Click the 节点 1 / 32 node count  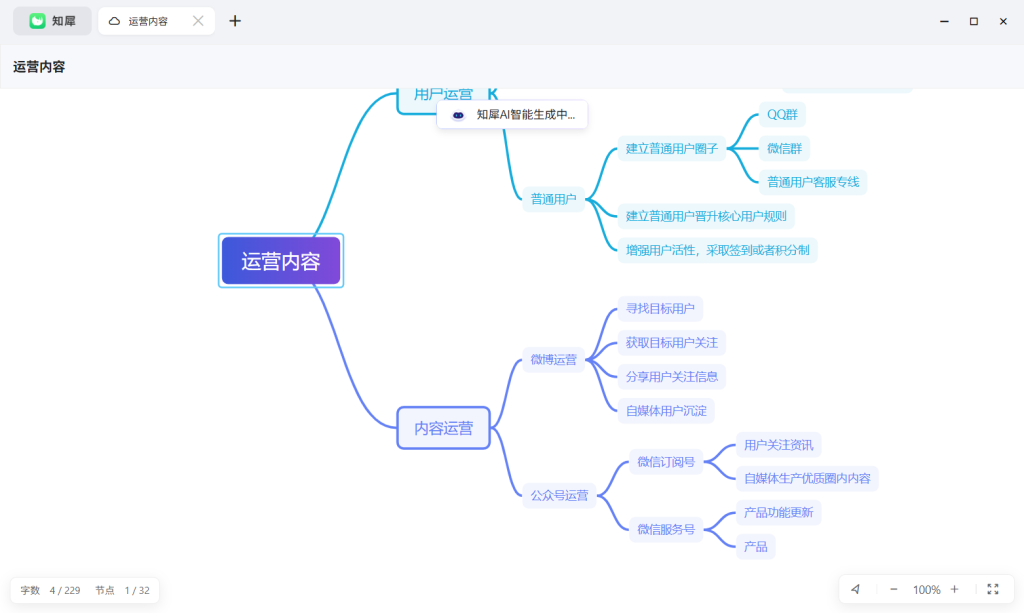pyautogui.click(x=122, y=590)
